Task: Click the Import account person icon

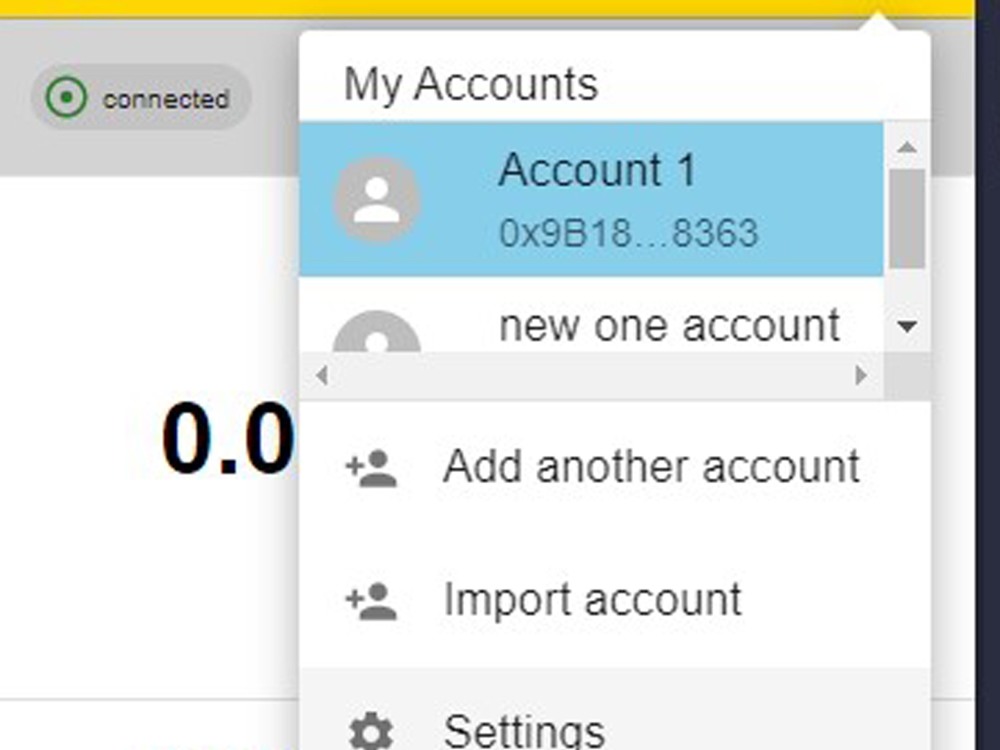Action: (x=372, y=601)
